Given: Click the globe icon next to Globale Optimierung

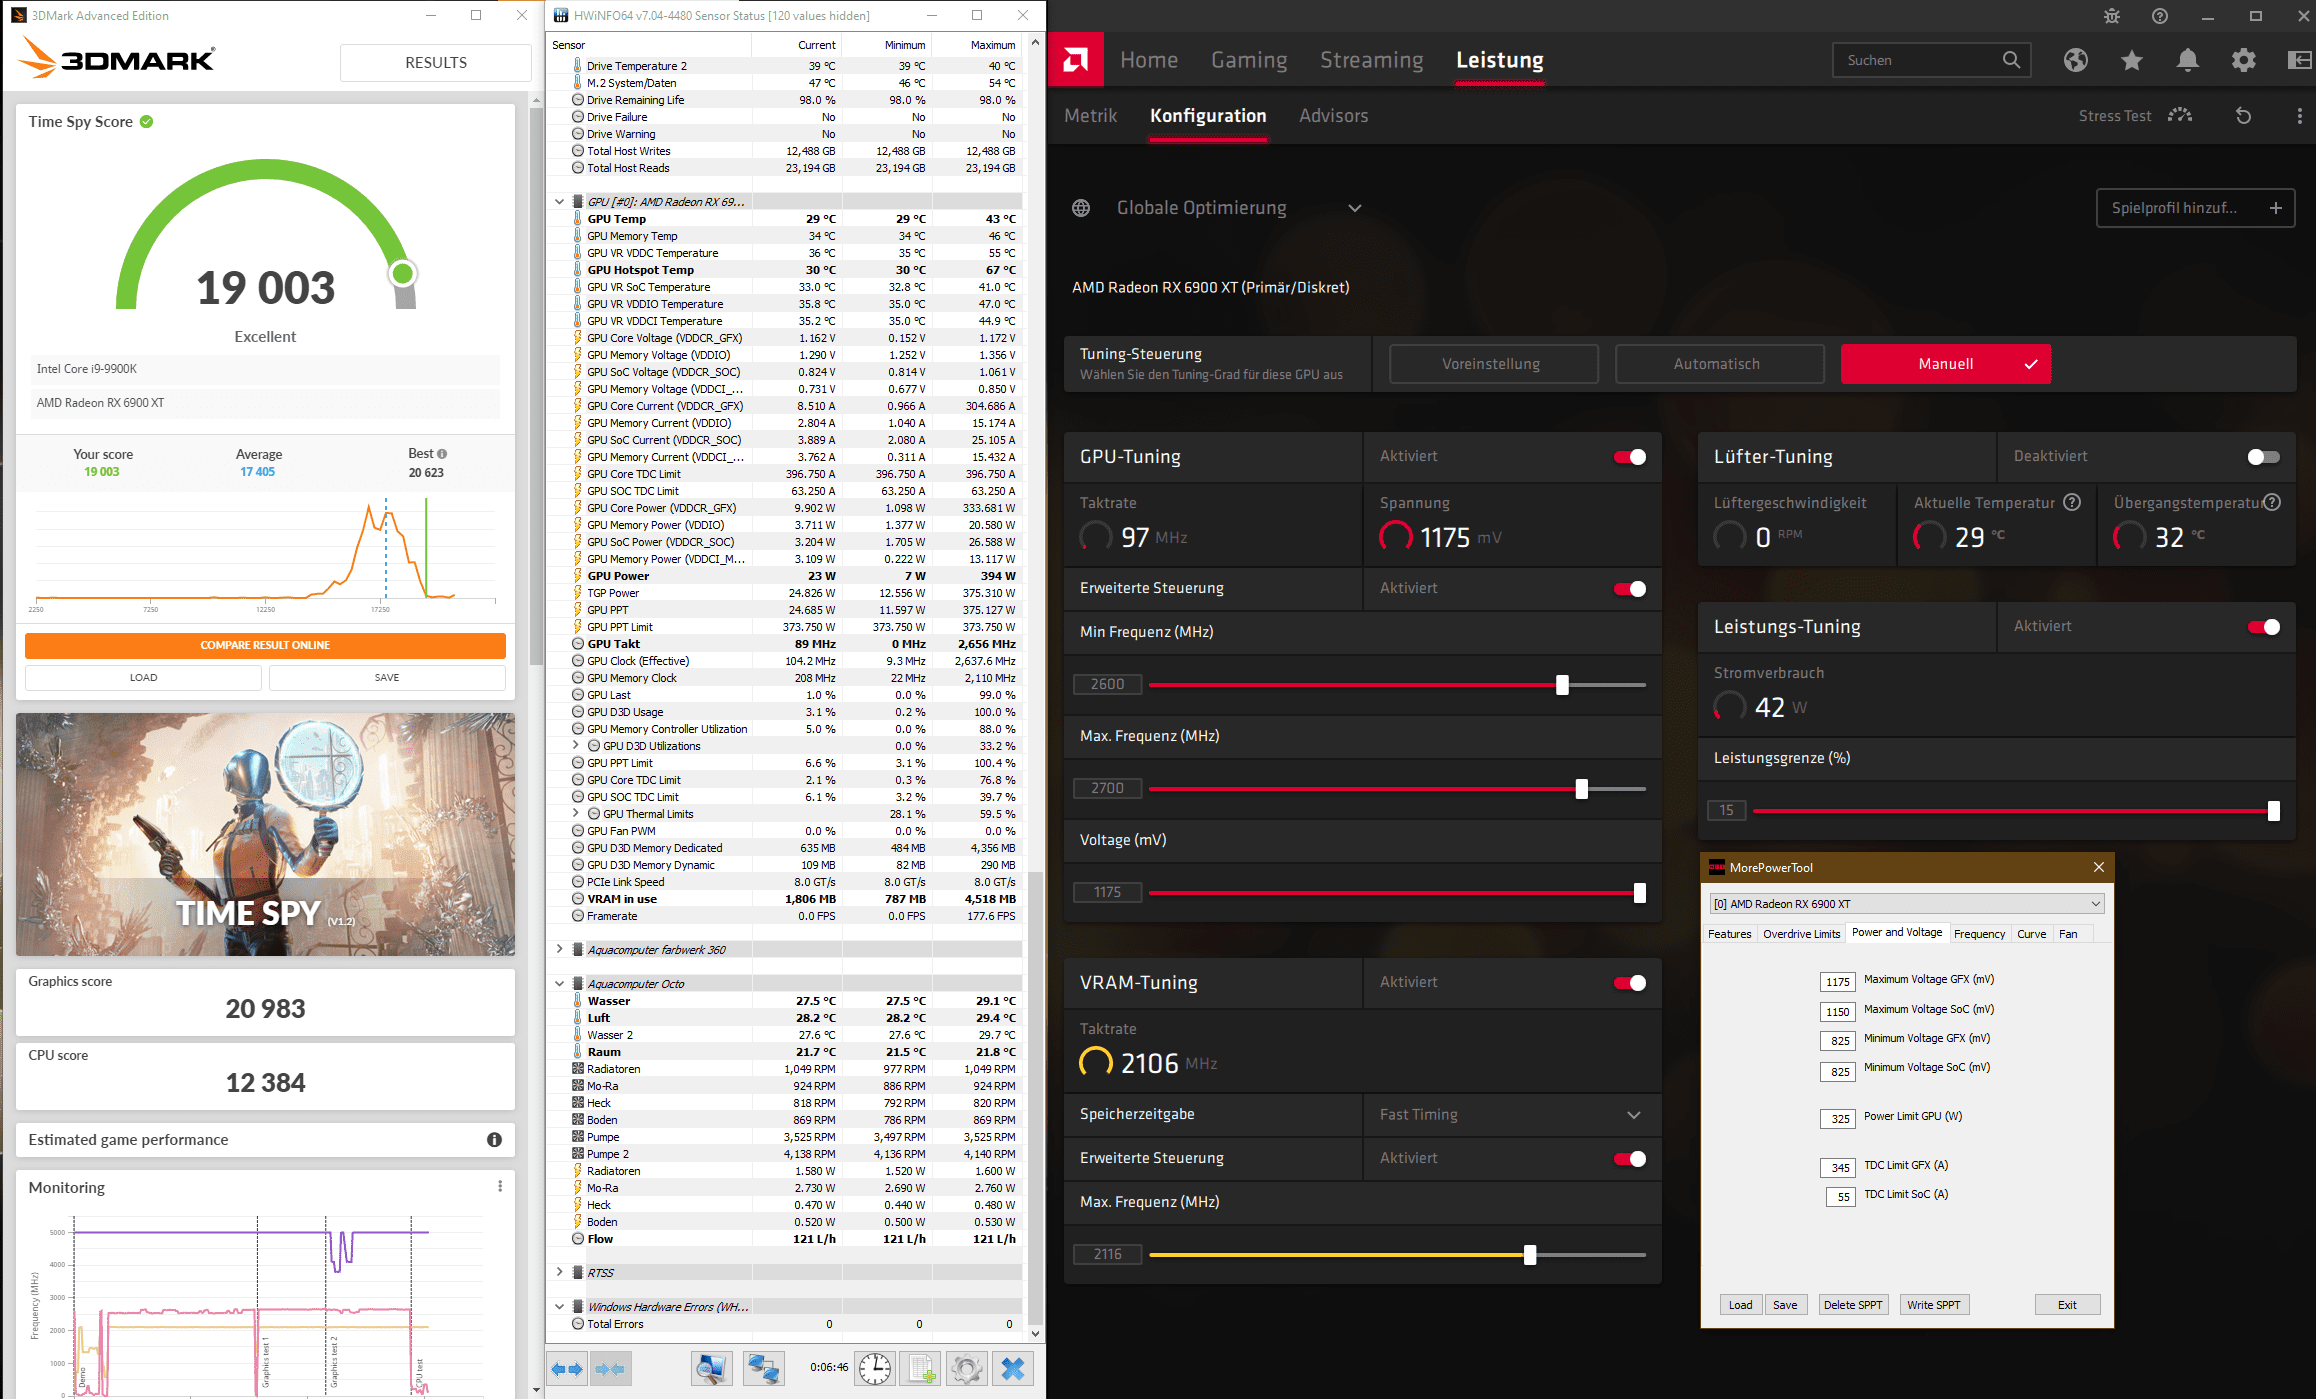Looking at the screenshot, I should click(1081, 208).
